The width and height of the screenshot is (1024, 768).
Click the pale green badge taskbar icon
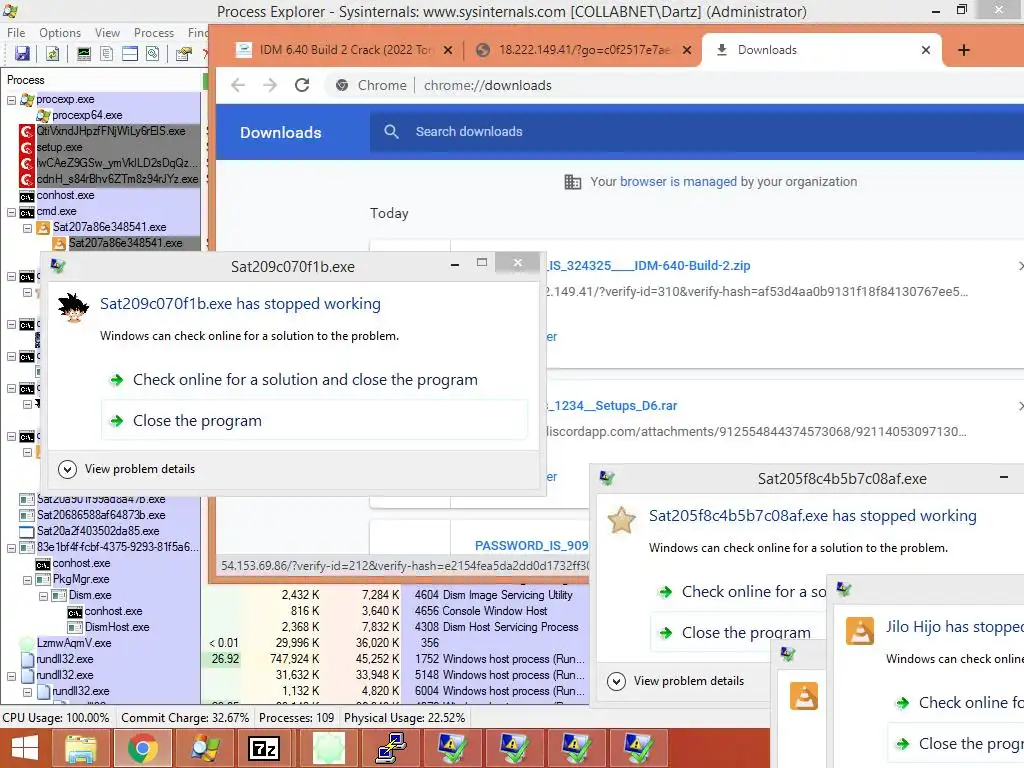[x=328, y=748]
